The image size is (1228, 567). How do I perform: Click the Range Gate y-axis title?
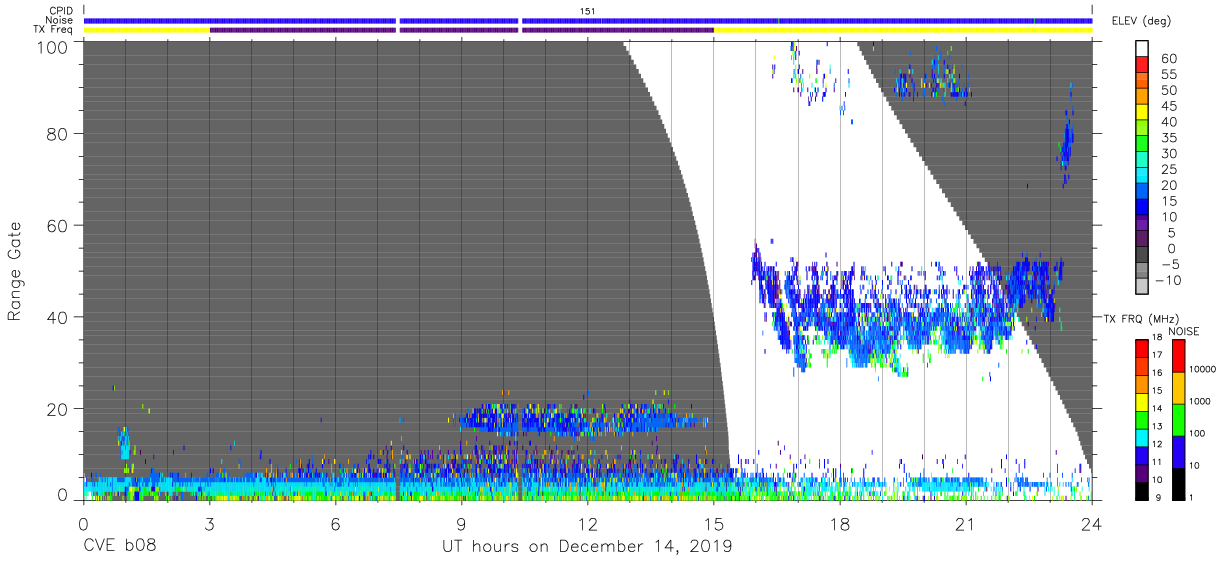(15, 270)
